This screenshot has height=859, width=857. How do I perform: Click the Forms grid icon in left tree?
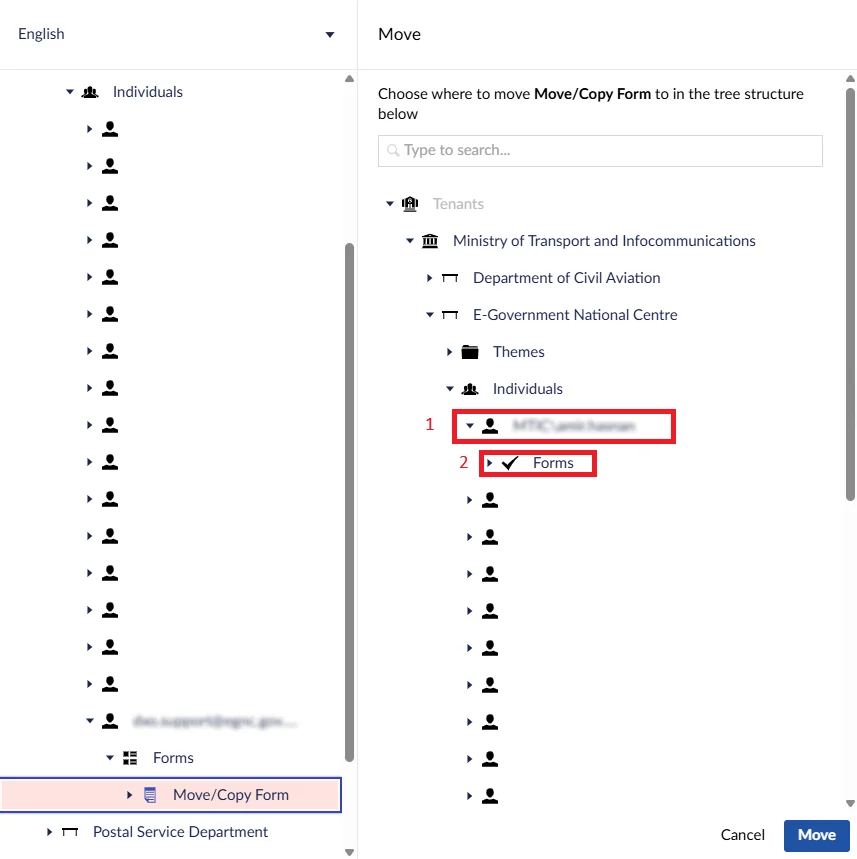130,758
